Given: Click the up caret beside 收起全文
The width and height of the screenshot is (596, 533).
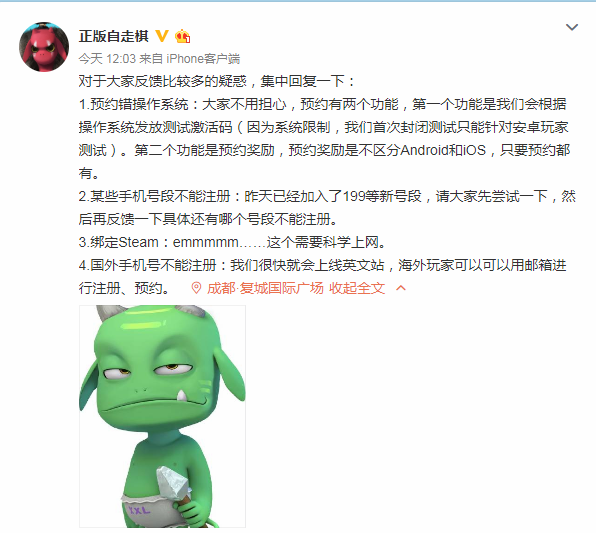Looking at the screenshot, I should coord(401,288).
